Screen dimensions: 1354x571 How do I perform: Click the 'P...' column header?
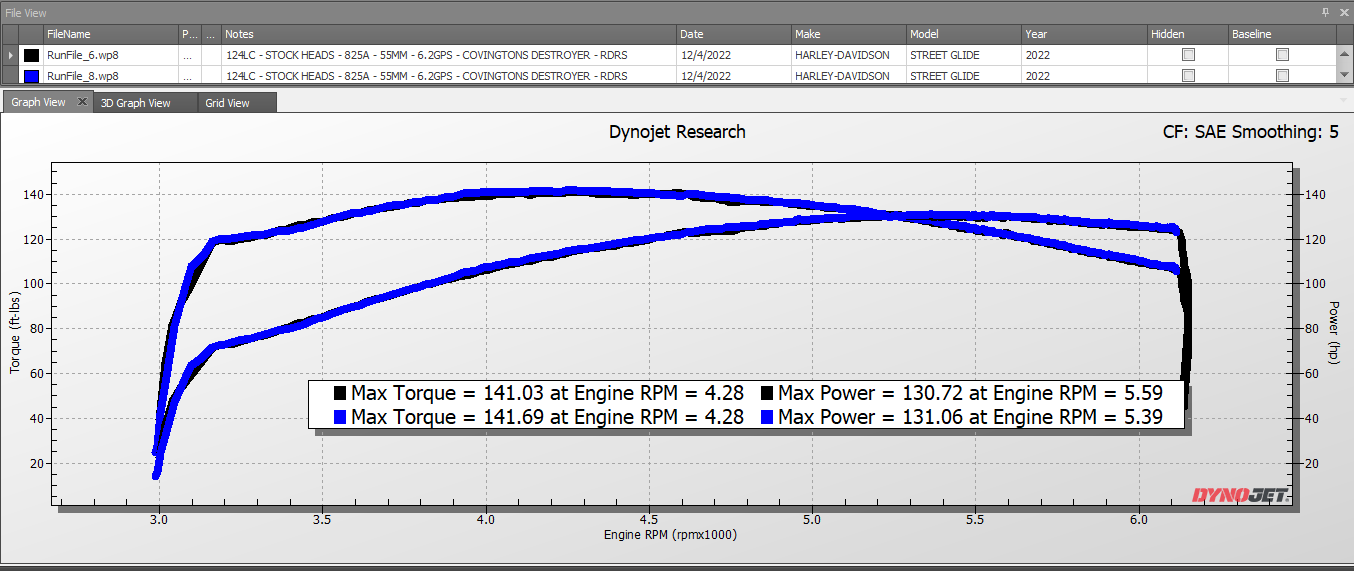(190, 34)
